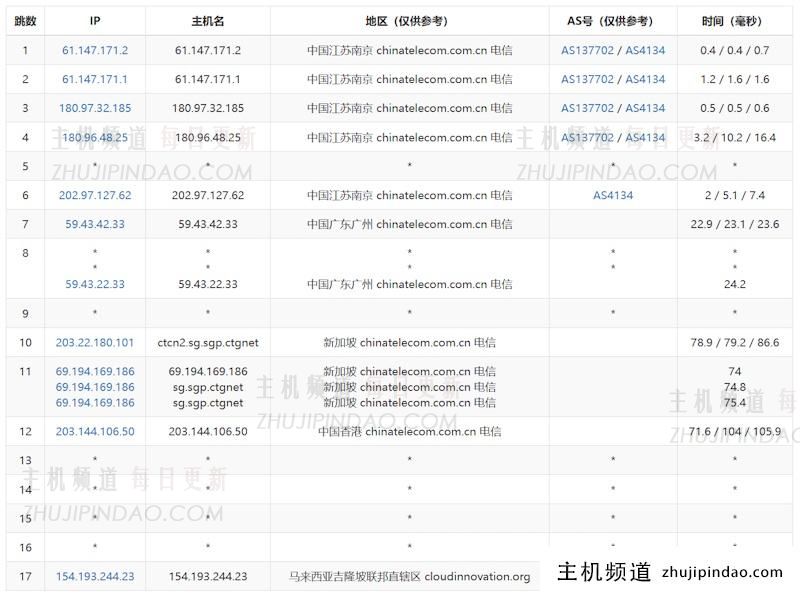
Task: Select hostname ctcn2.sg.sgp.ctgnet
Action: coord(208,343)
